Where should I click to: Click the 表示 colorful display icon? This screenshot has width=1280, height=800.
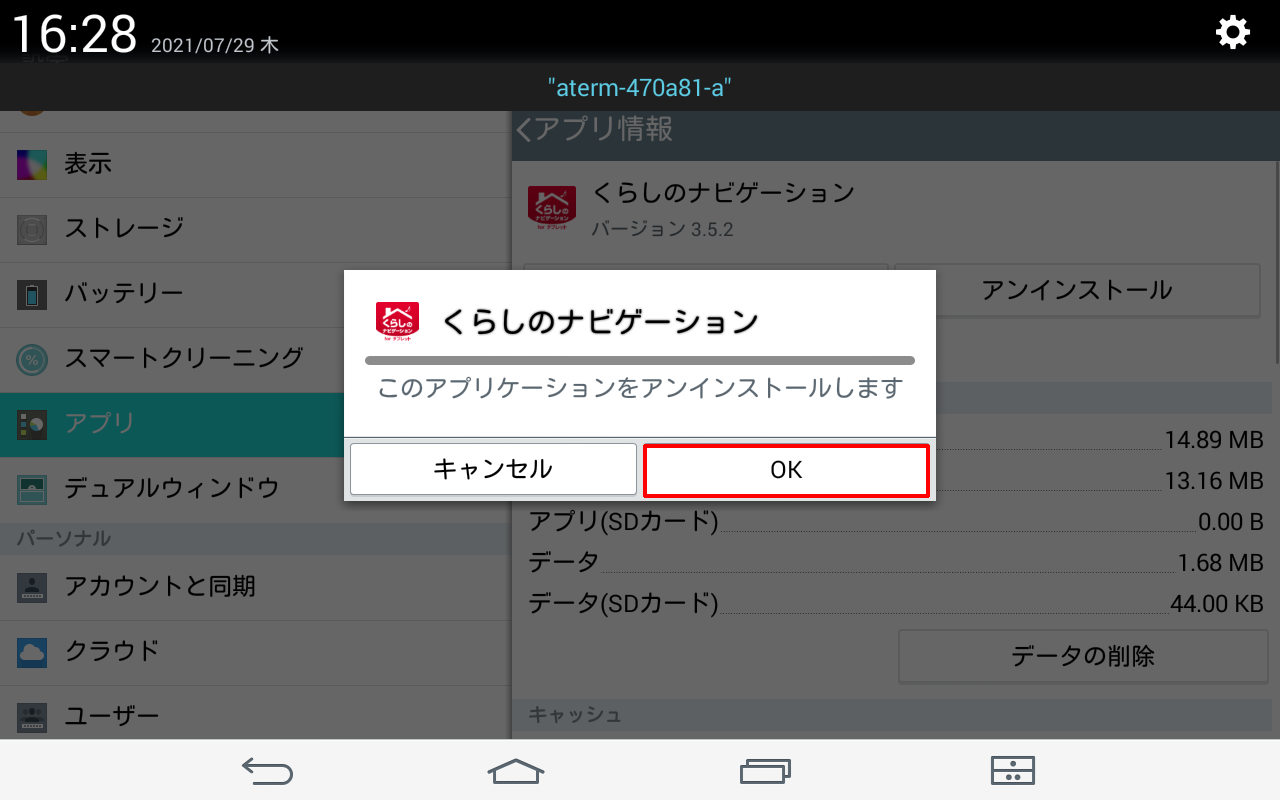point(32,165)
